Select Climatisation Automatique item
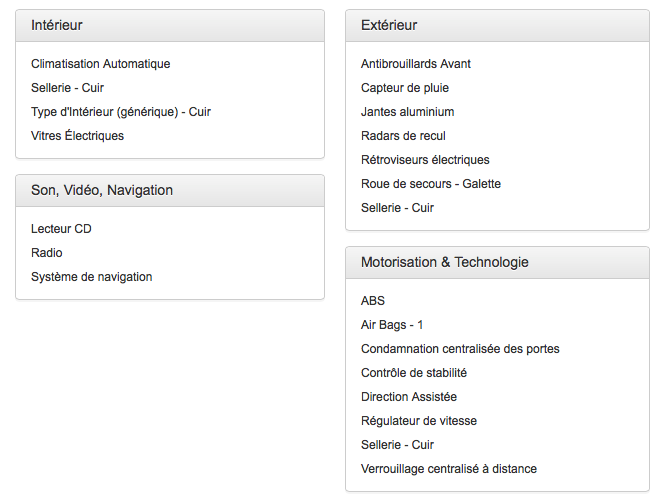 (x=101, y=64)
